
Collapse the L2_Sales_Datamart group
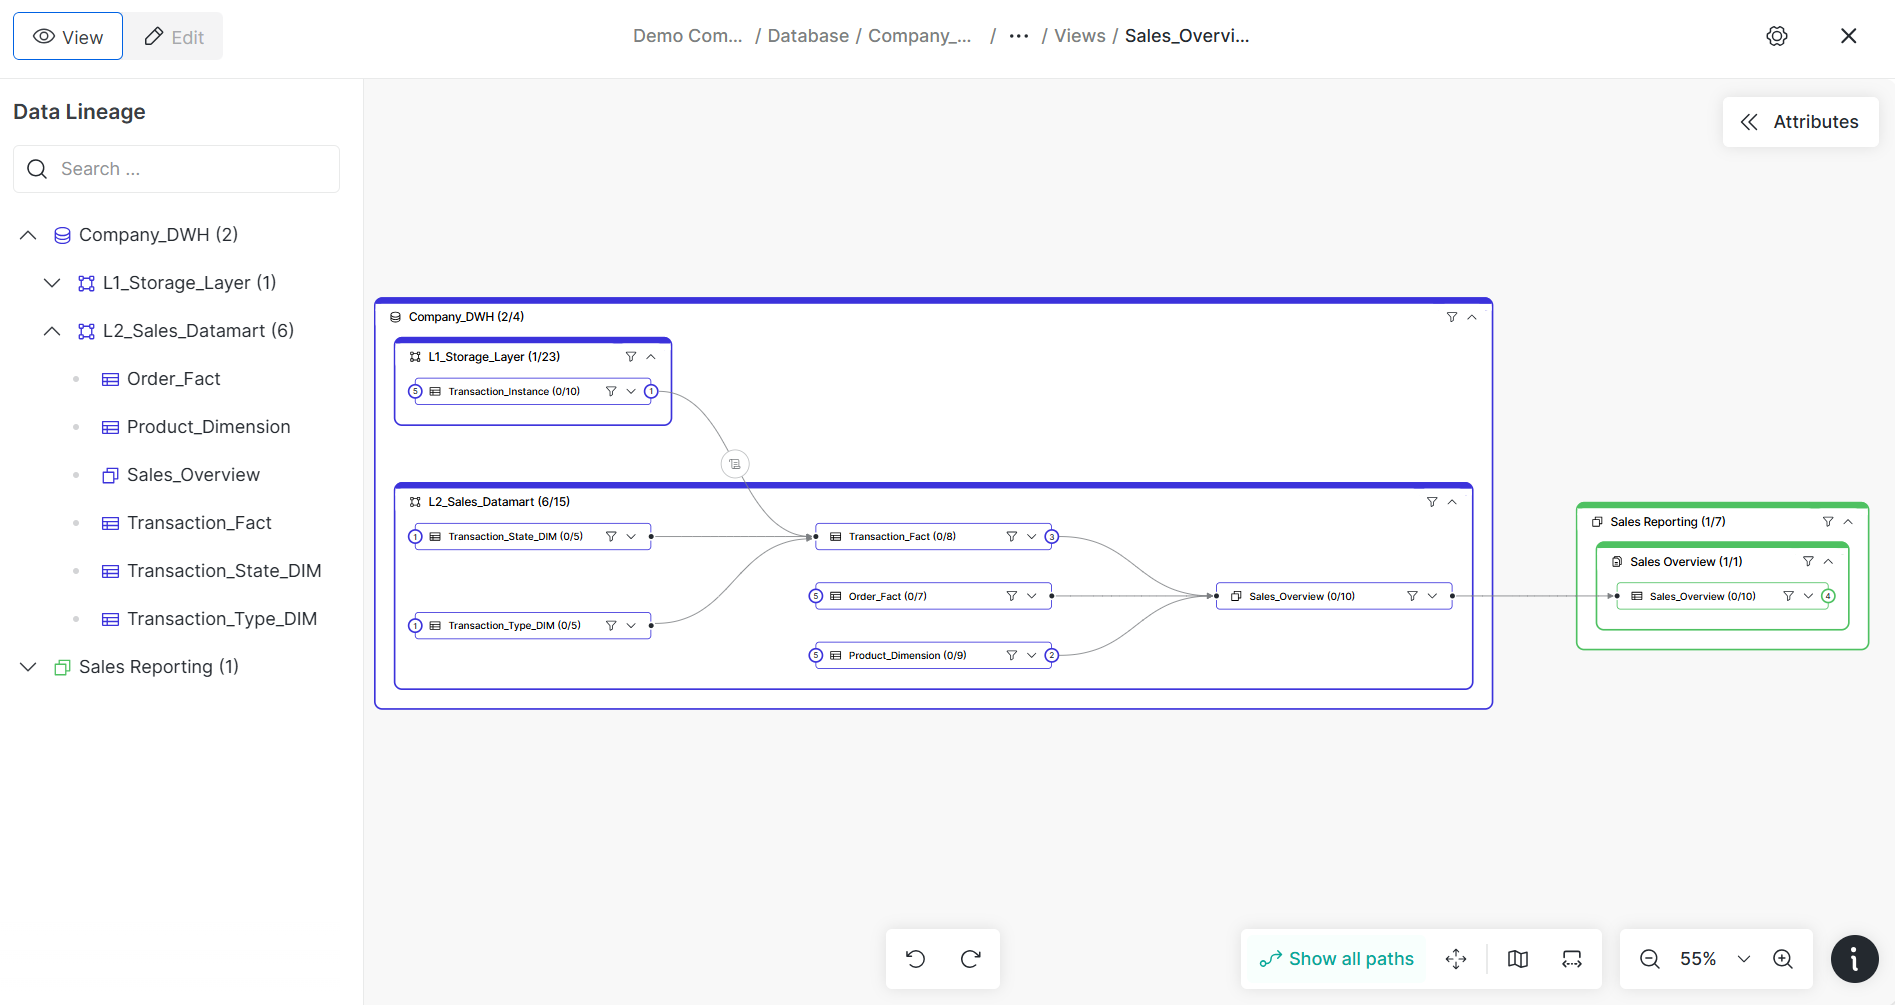[1452, 502]
